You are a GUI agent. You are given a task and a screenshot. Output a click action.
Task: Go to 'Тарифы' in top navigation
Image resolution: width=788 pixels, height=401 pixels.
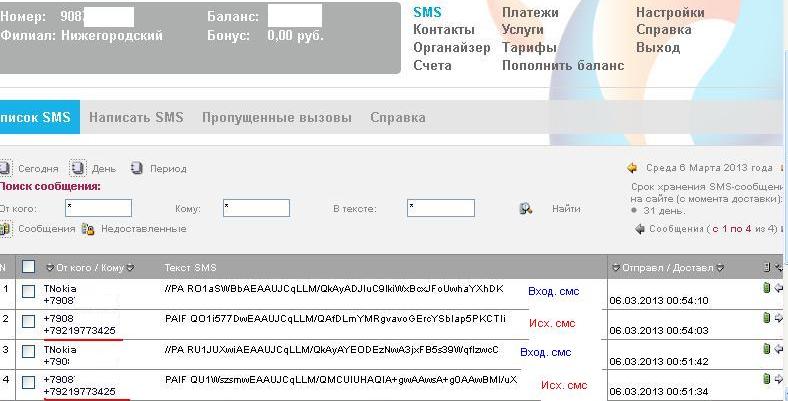[x=529, y=47]
